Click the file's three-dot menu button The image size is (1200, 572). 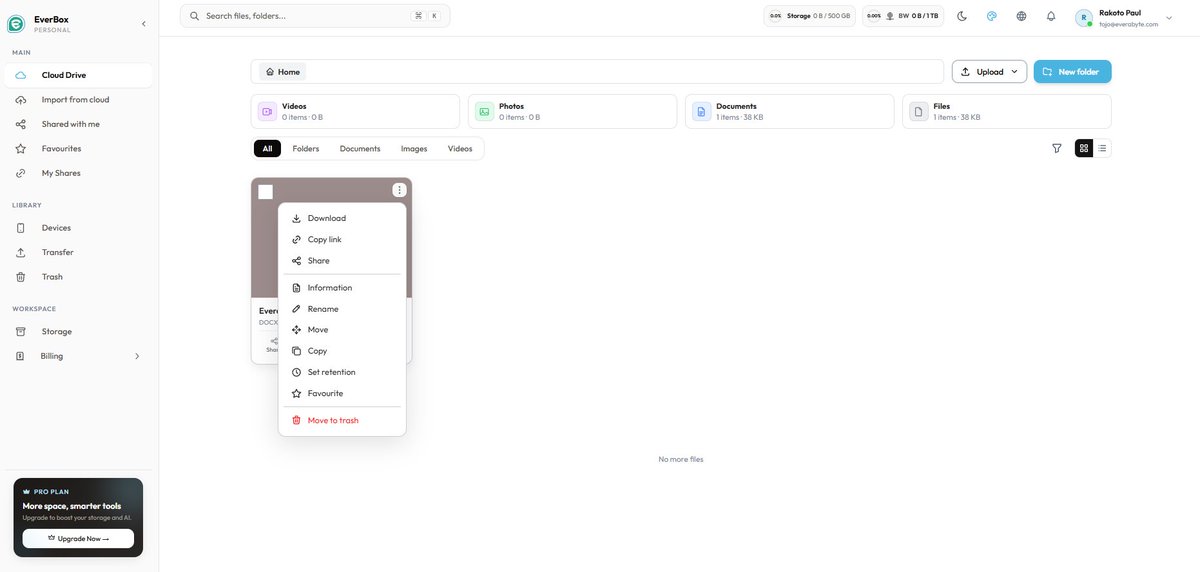[399, 190]
